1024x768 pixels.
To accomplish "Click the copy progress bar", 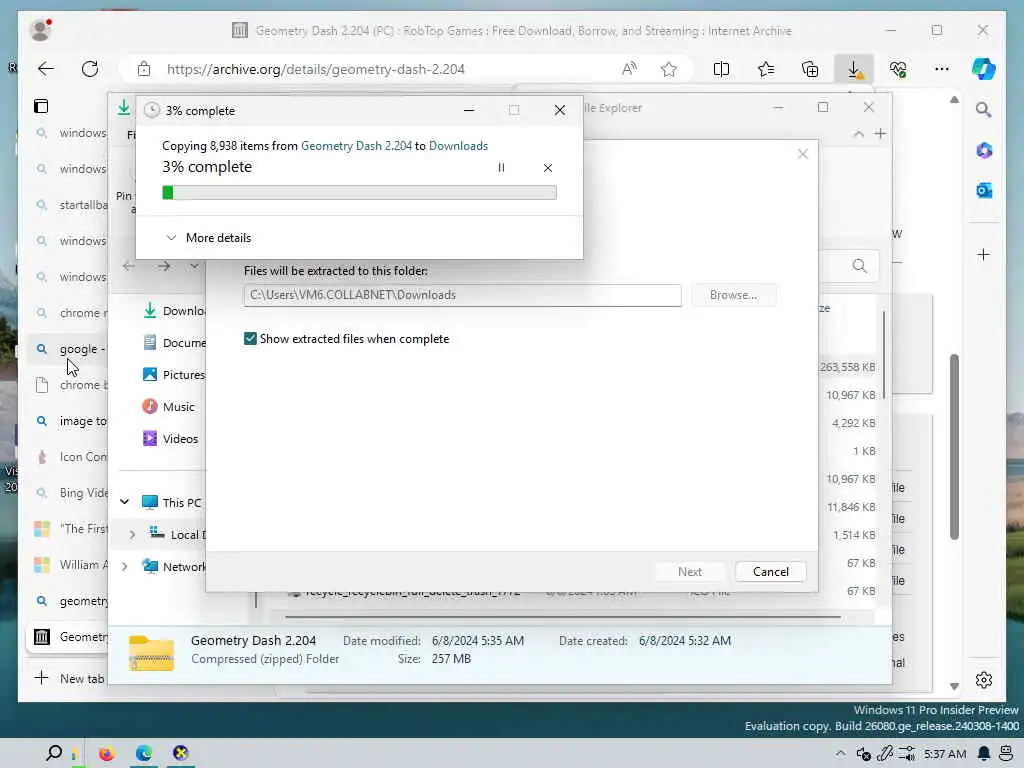I will 359,192.
